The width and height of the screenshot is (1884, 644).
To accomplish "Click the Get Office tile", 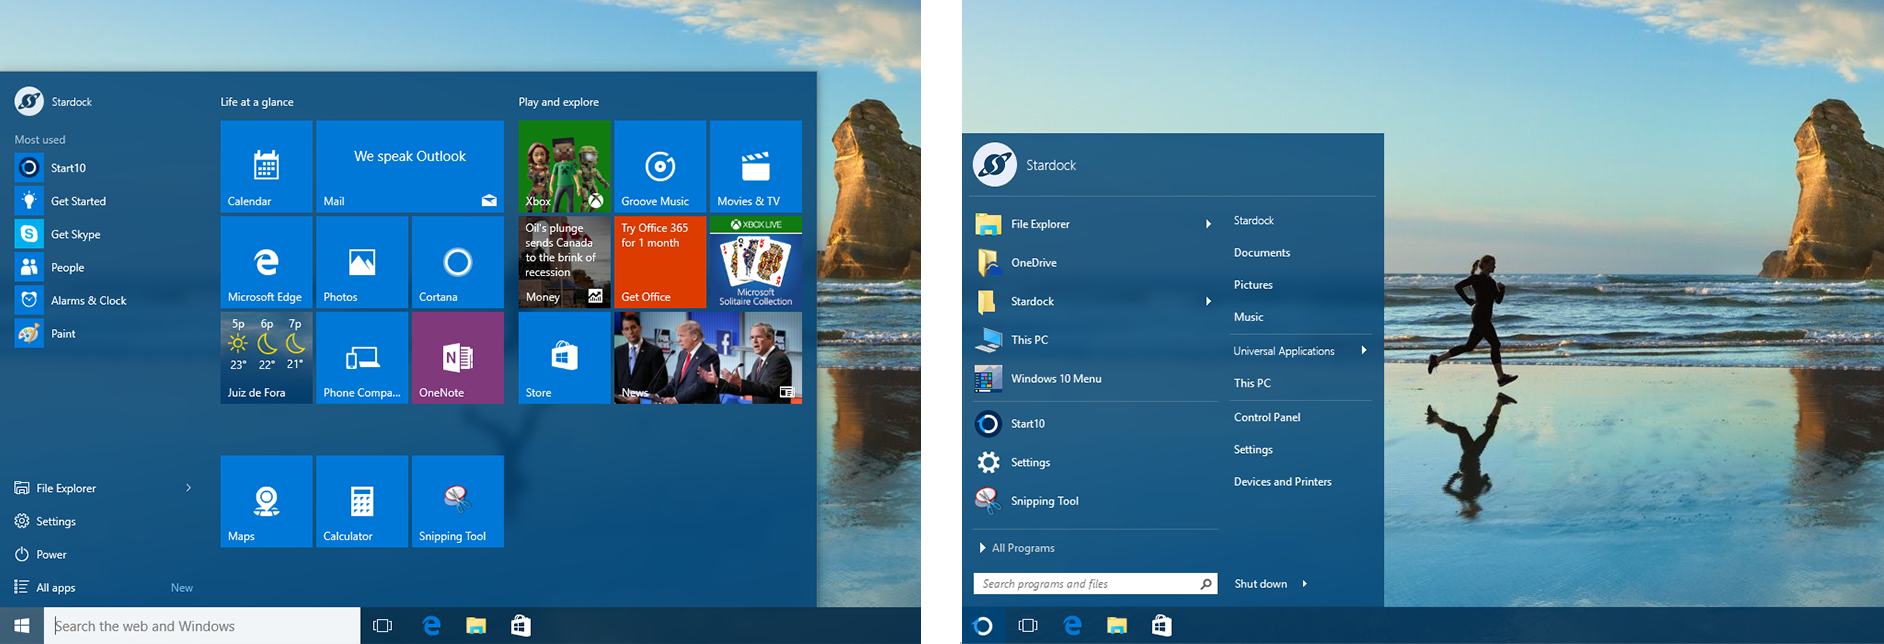I will click(660, 262).
